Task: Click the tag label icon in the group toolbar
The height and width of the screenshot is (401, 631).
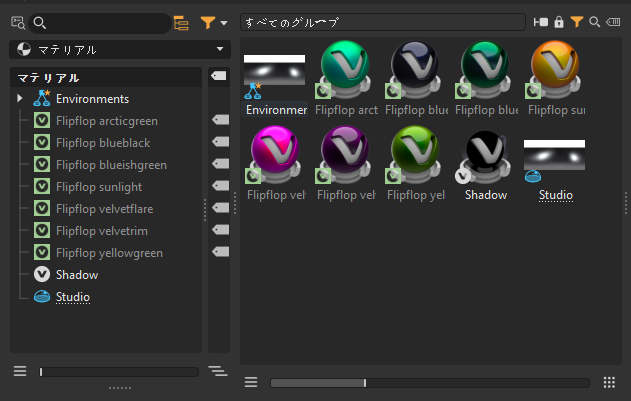Action: pos(613,22)
